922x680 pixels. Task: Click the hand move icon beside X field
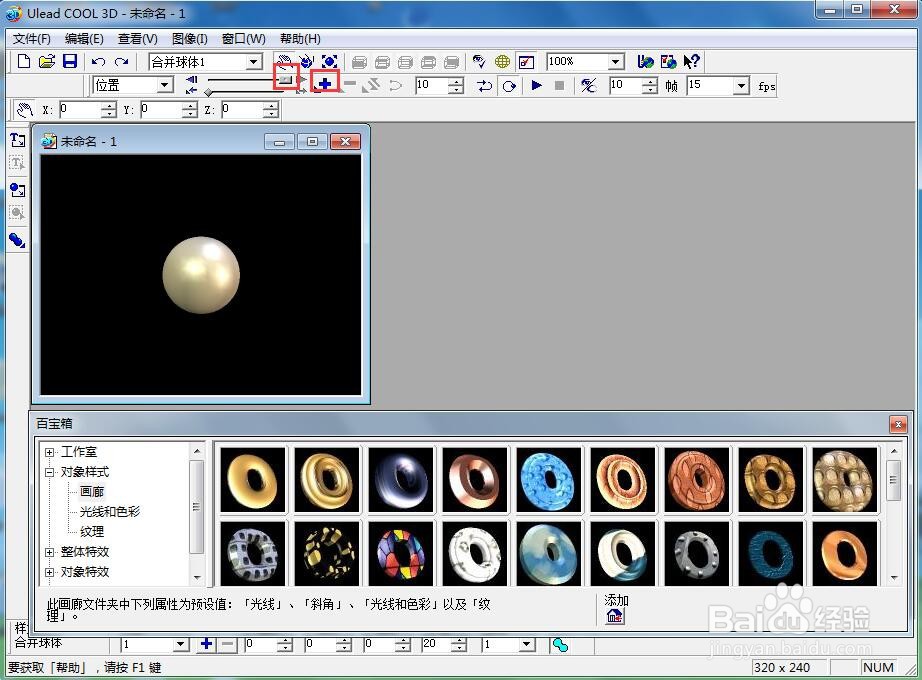pos(25,109)
